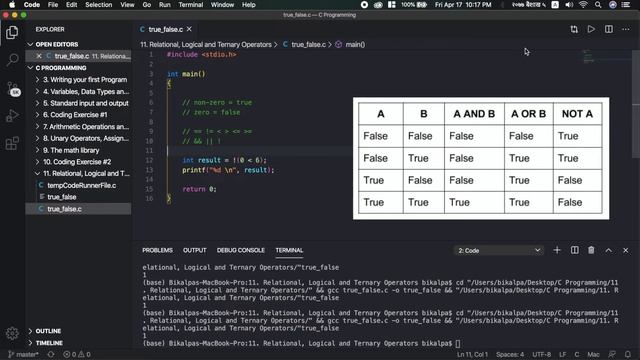Switch to the Terminal tab
Screen dimensions: 640x360
point(289,250)
